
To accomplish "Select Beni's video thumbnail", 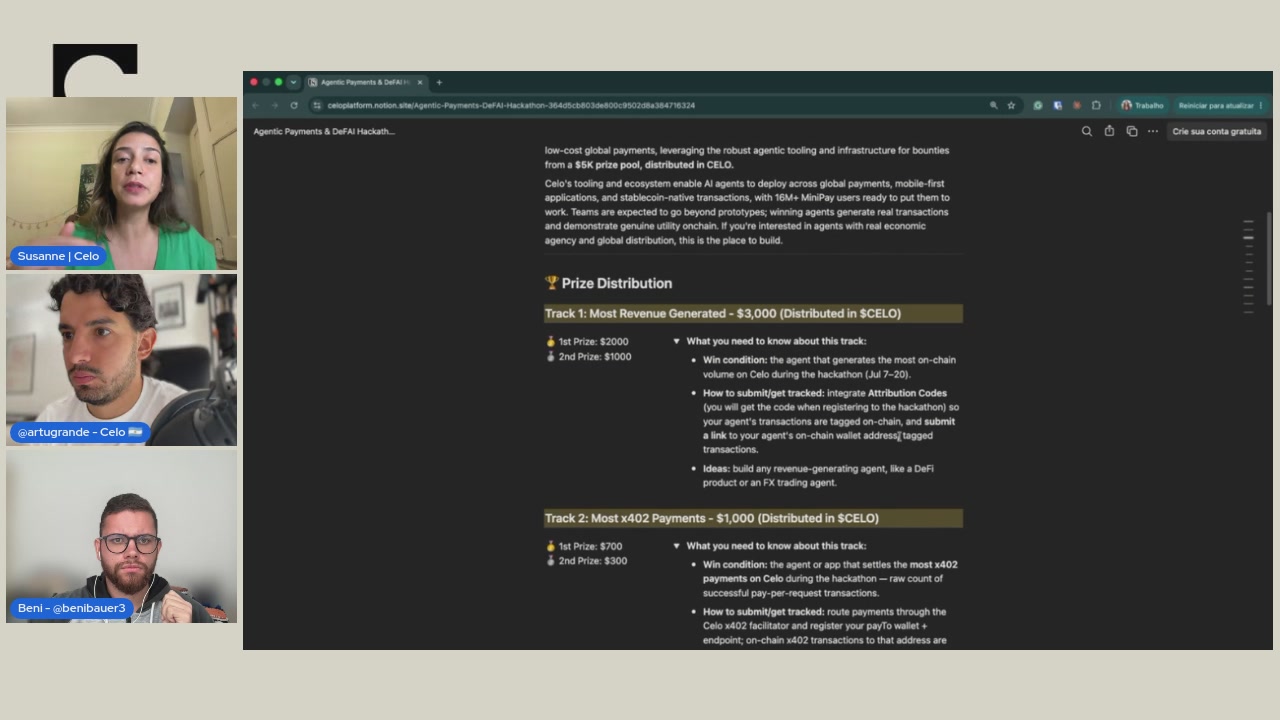I will pos(122,537).
